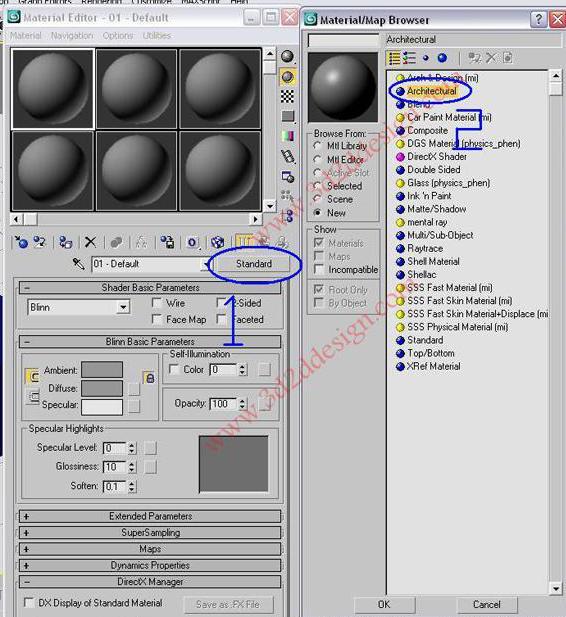Click the Help question mark in browser
The height and width of the screenshot is (617, 566).
pyautogui.click(x=538, y=19)
